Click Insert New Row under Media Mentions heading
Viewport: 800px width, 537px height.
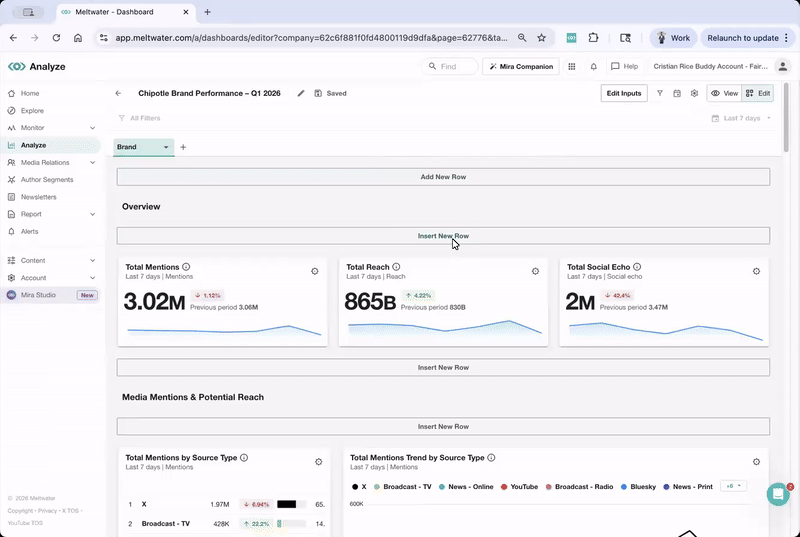(x=443, y=427)
